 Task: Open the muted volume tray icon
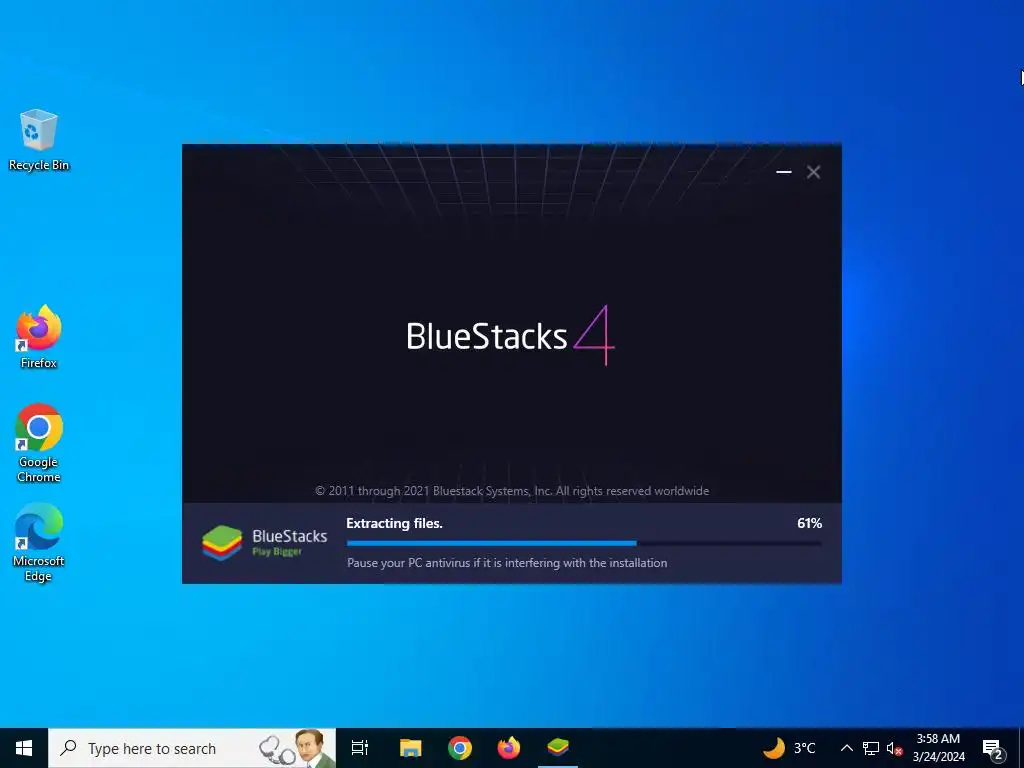tap(894, 748)
